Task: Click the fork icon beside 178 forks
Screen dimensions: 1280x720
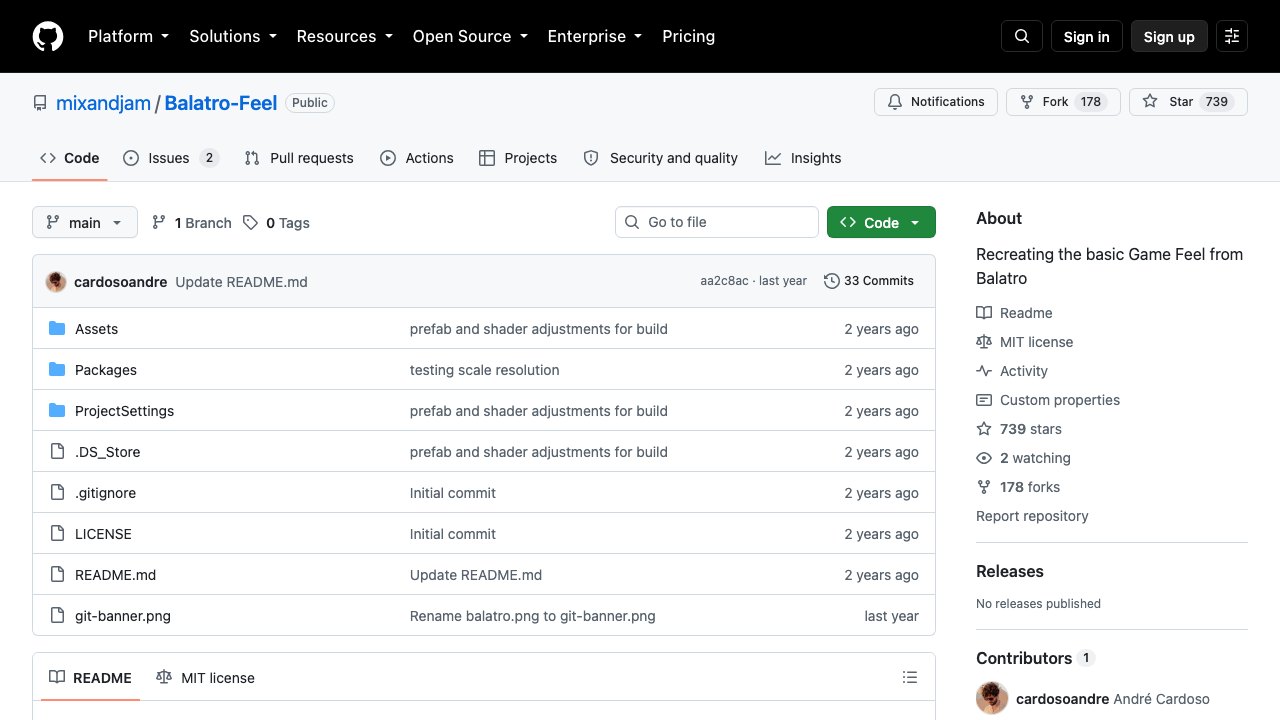Action: click(984, 487)
